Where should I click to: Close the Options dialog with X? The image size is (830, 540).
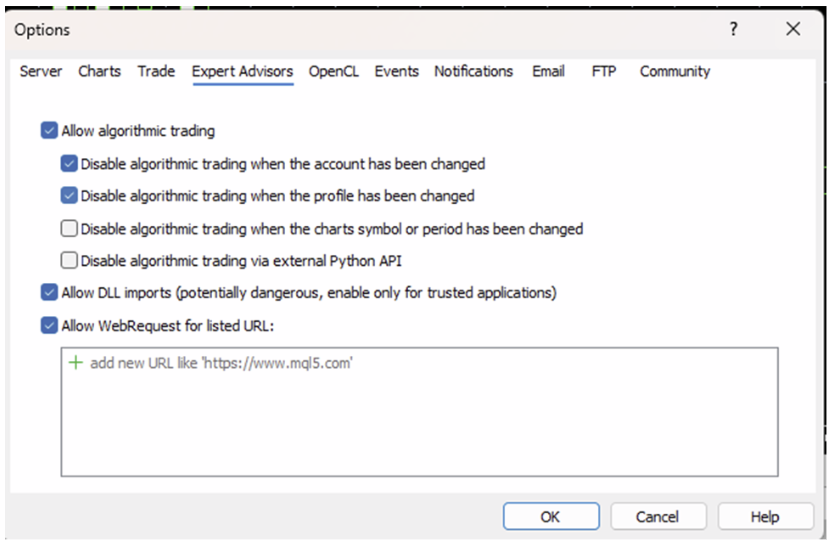tap(793, 30)
